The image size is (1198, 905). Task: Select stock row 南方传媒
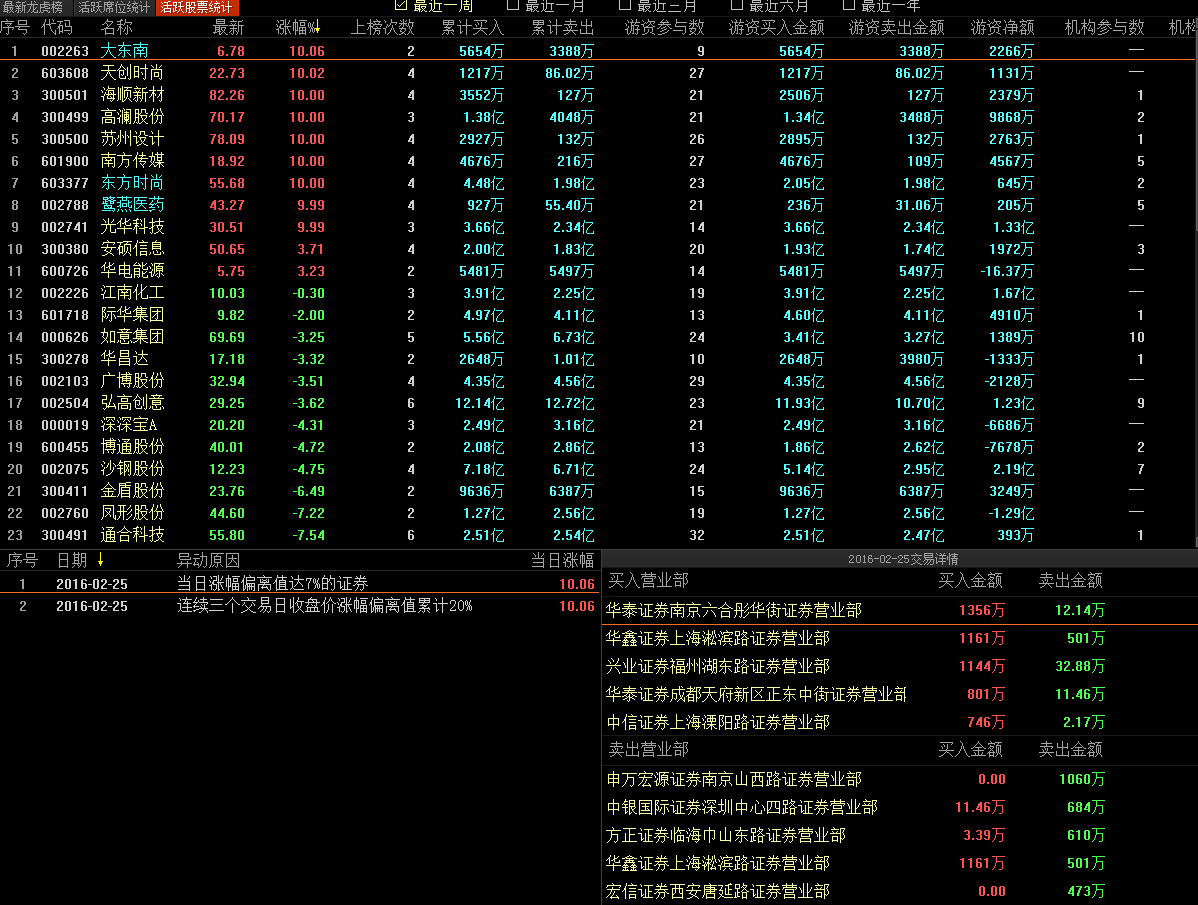click(597, 161)
